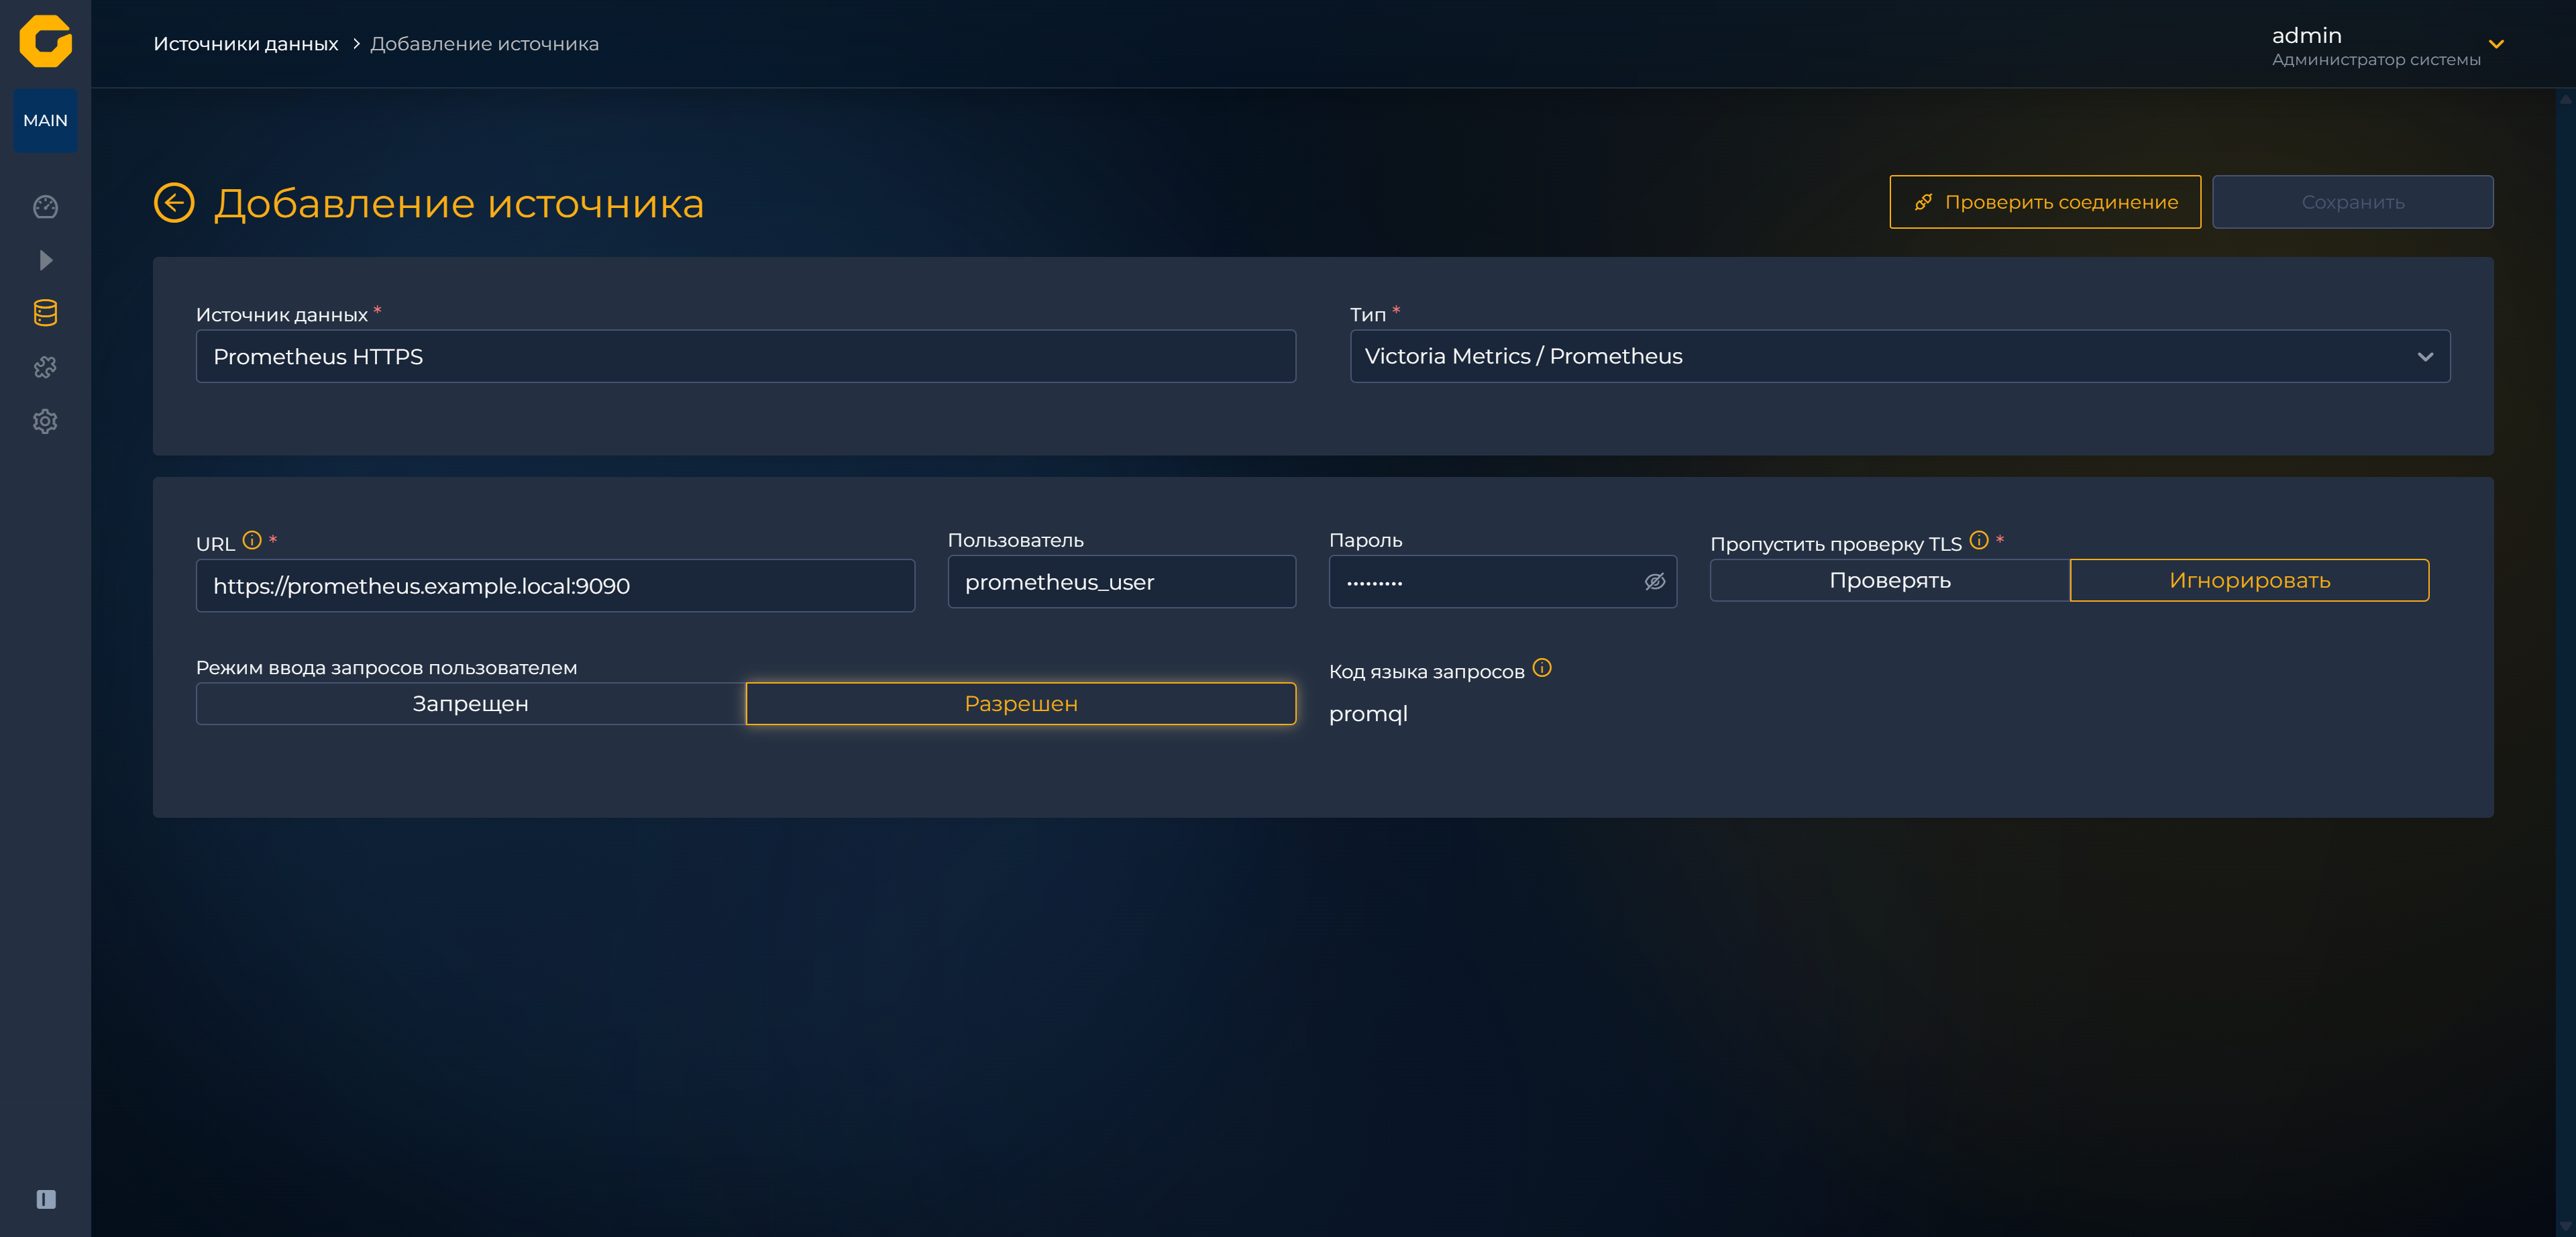The height and width of the screenshot is (1237, 2576).
Task: Click the scrollbar up arrow
Action: point(2566,99)
